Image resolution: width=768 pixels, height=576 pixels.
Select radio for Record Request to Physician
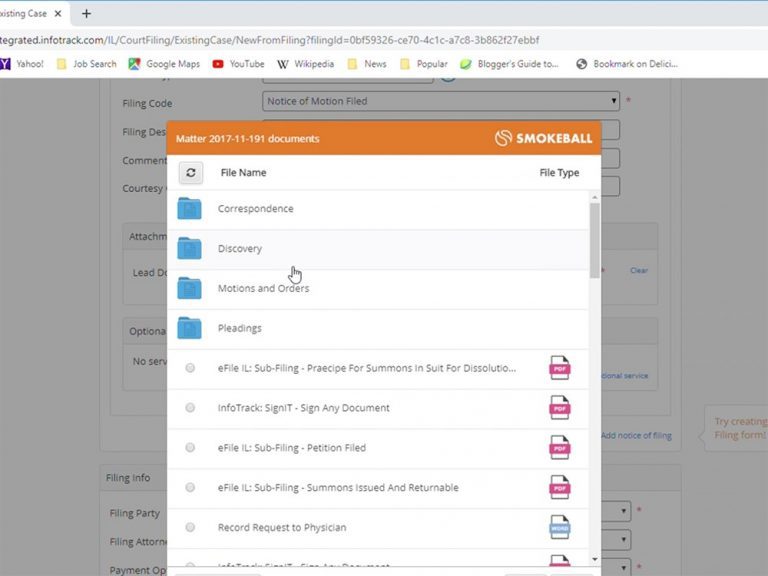190,527
